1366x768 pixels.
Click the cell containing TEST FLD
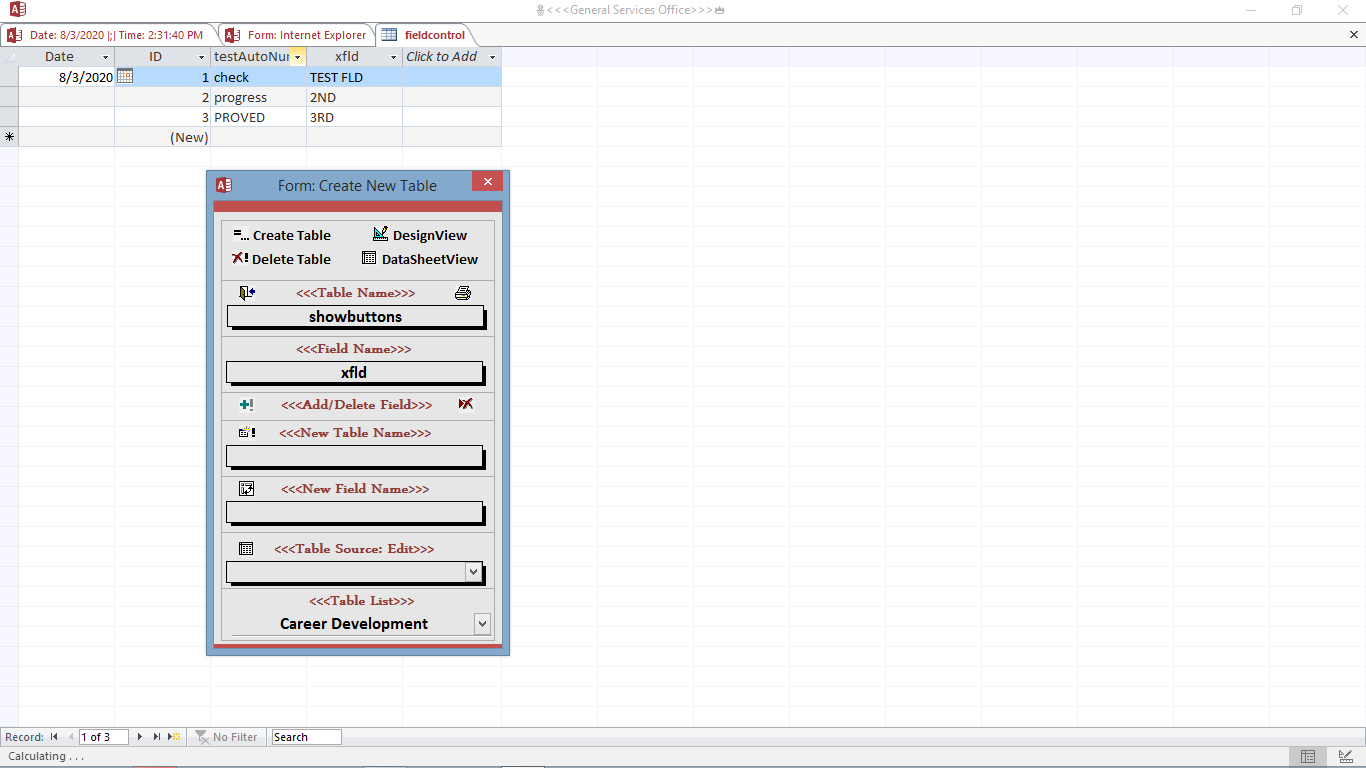click(x=354, y=77)
